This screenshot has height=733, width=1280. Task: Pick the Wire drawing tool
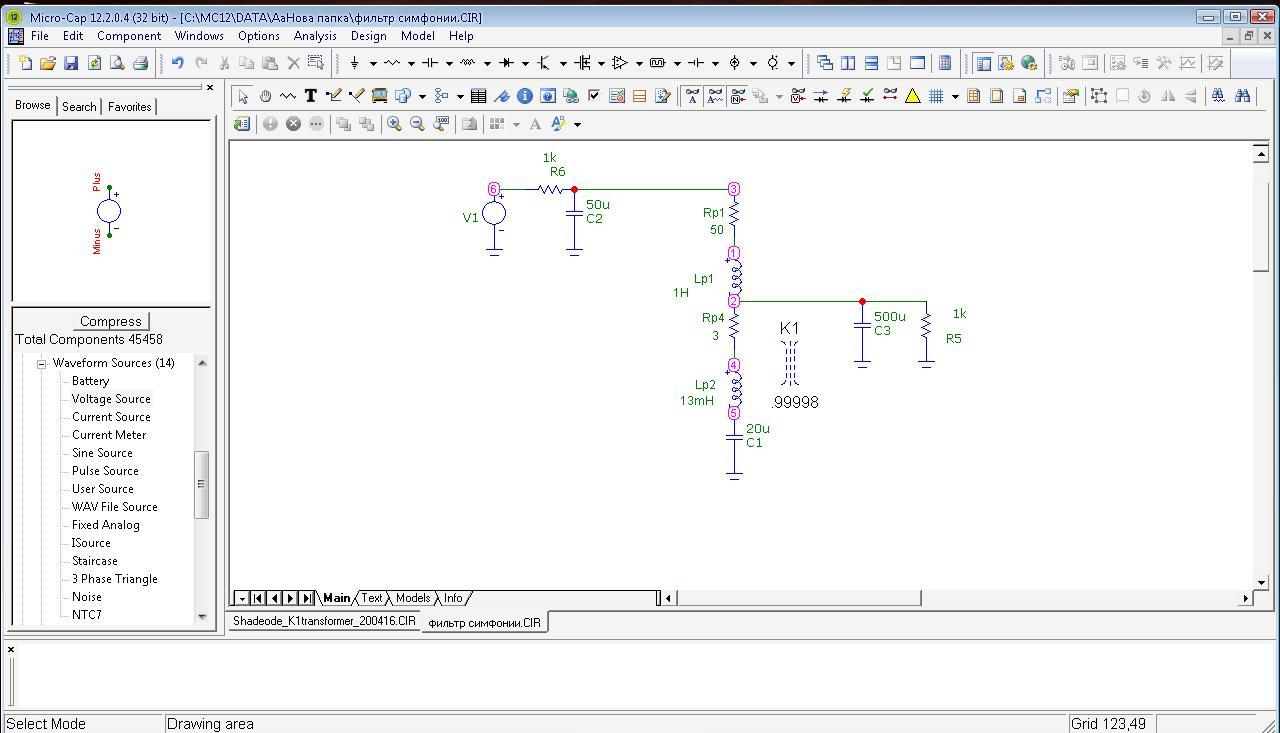click(x=334, y=96)
